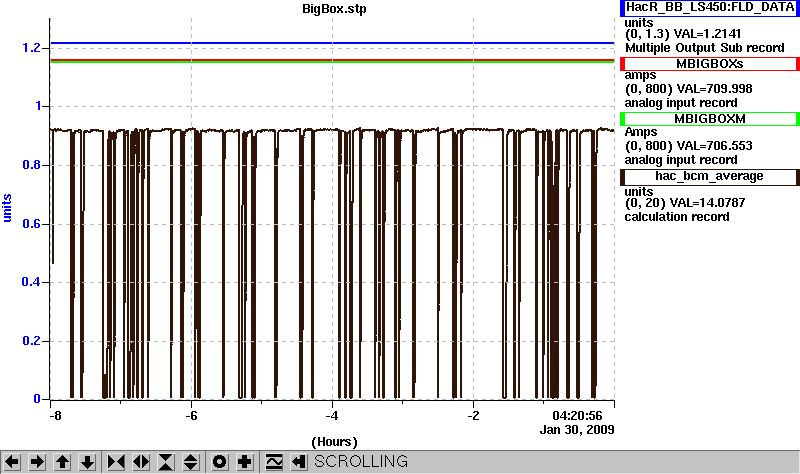Click the vertical 'units' y-axis label
Viewport: 800px width, 474px height.
tap(7, 208)
